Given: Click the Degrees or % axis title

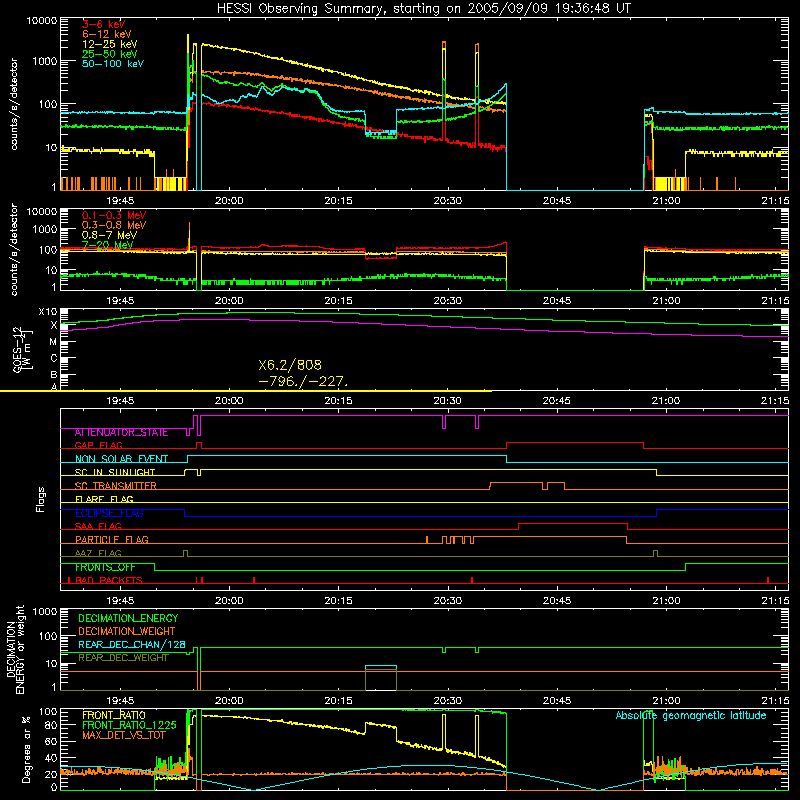Looking at the screenshot, I should pyautogui.click(x=26, y=749).
